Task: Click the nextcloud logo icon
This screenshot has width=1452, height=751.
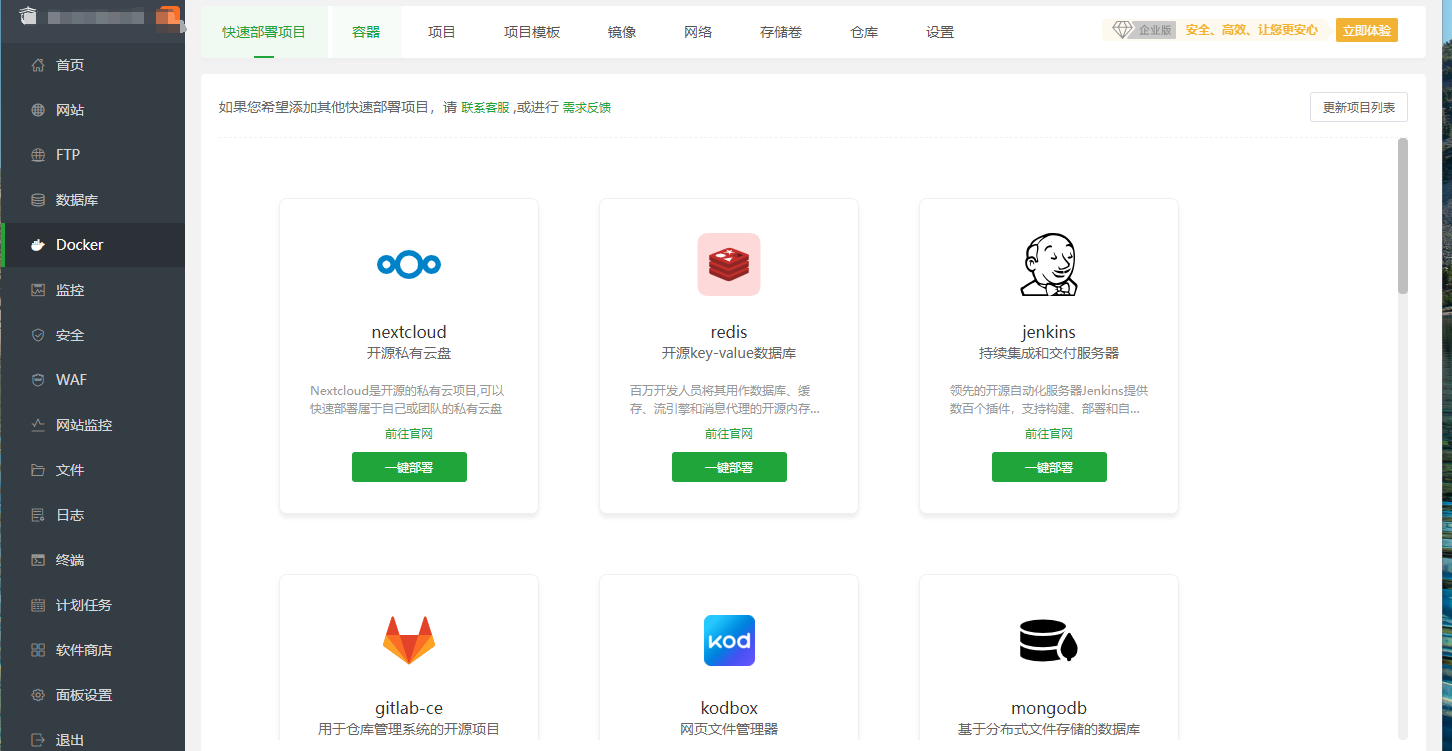Action: [409, 264]
